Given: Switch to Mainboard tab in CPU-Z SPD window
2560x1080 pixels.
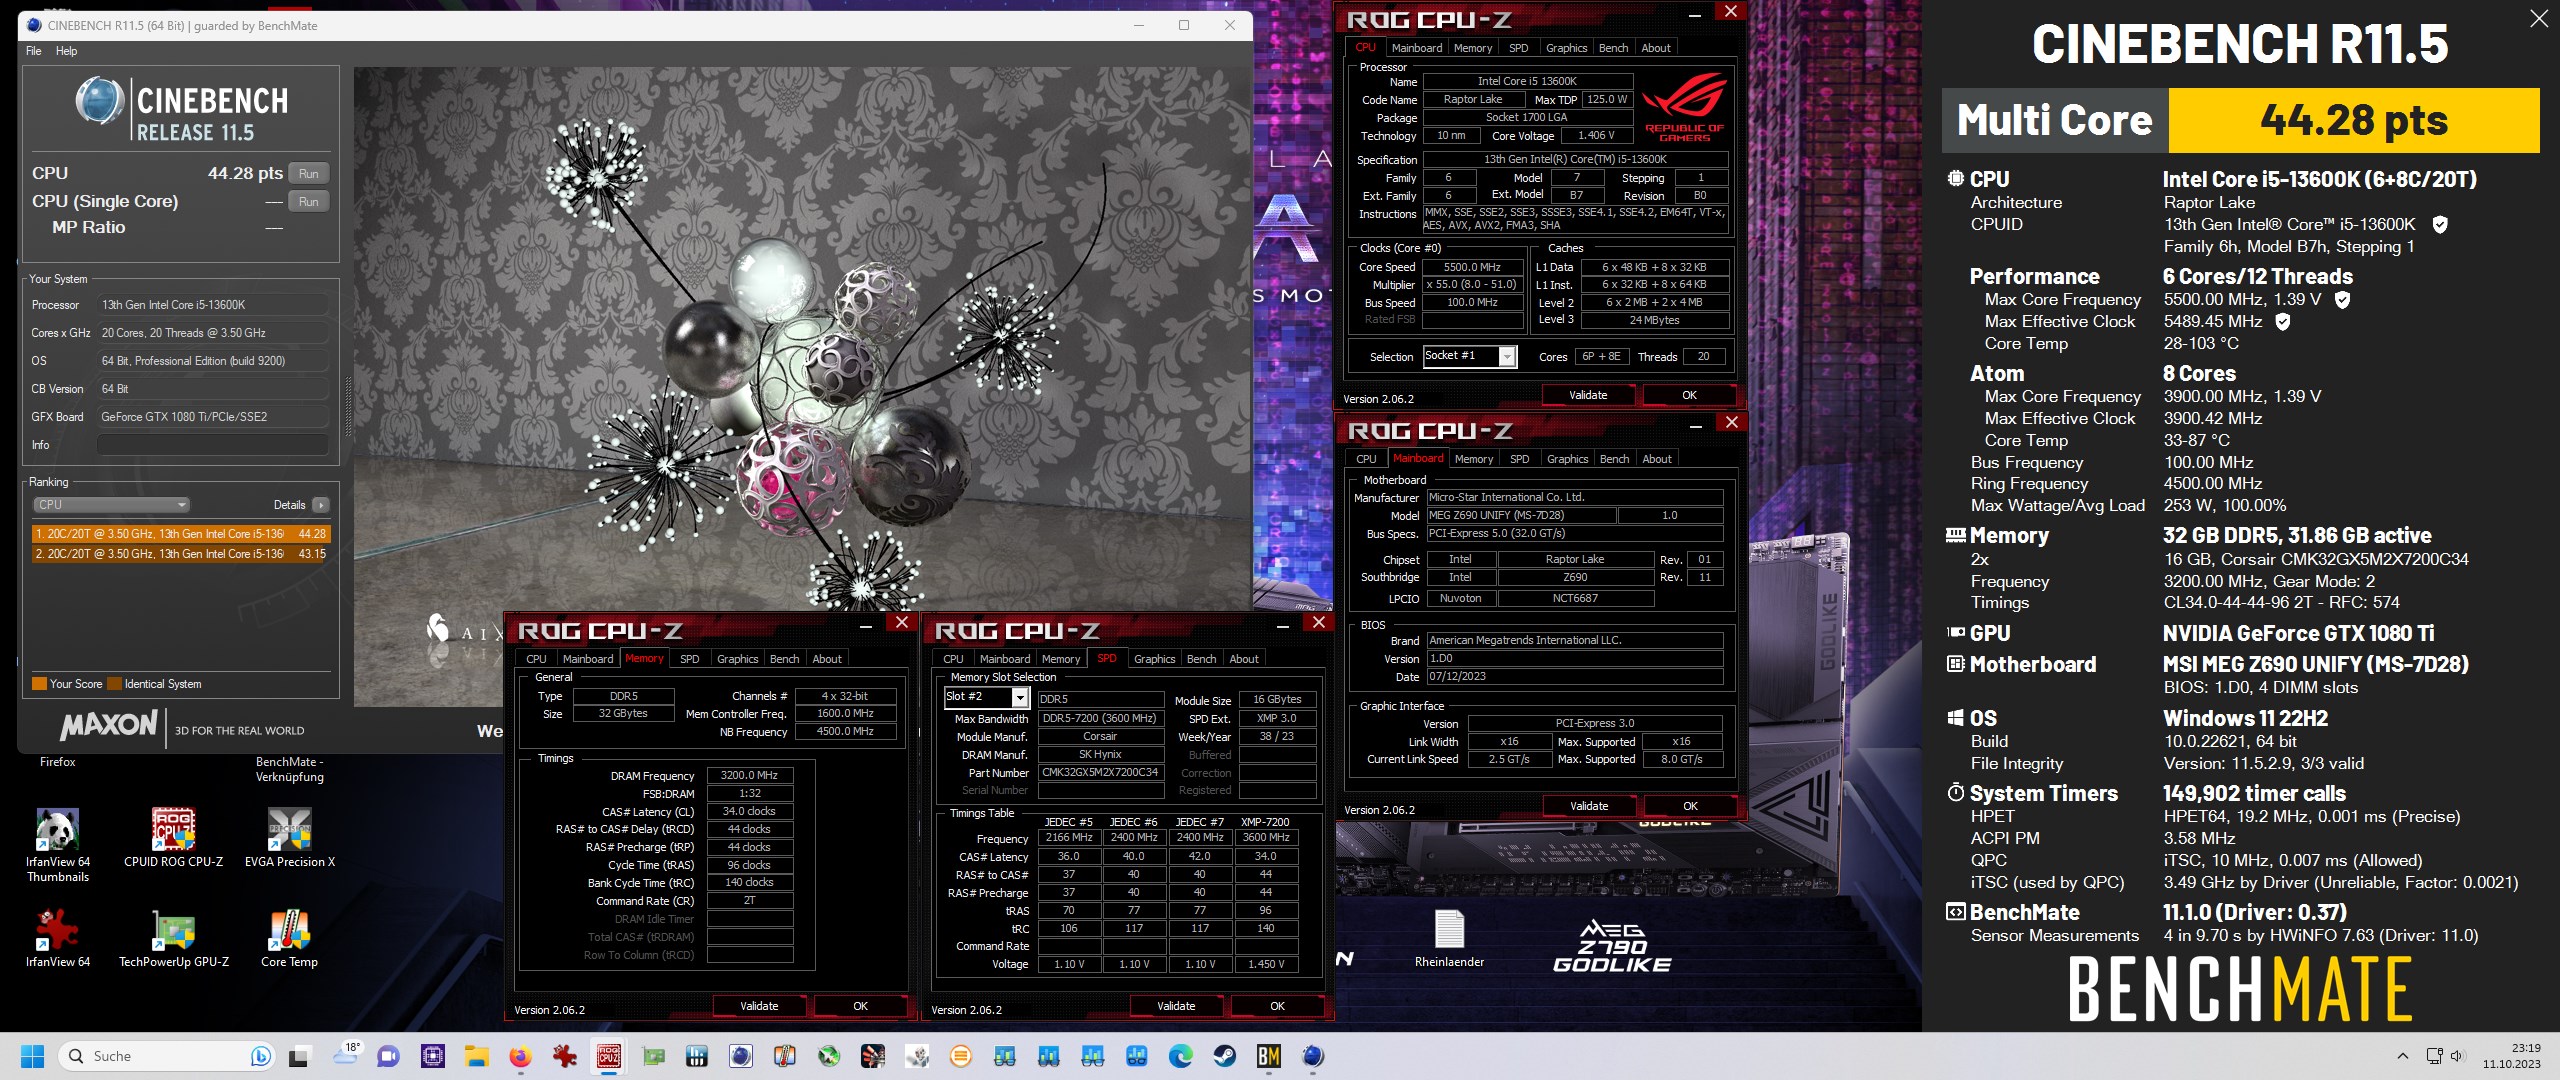Looking at the screenshot, I should click(1004, 659).
